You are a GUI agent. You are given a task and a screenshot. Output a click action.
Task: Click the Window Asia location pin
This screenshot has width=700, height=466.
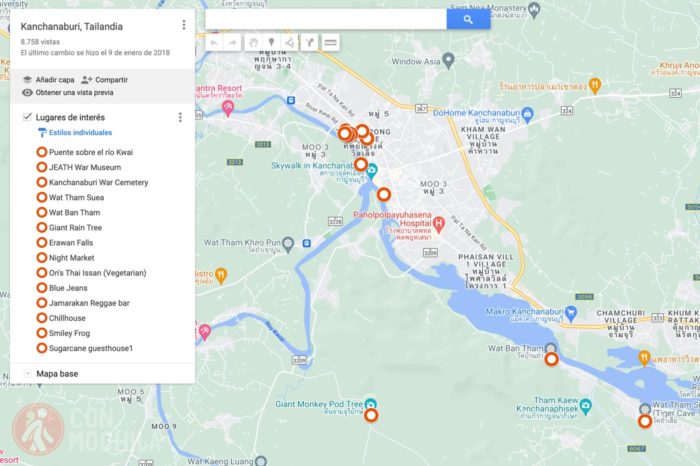(x=448, y=61)
